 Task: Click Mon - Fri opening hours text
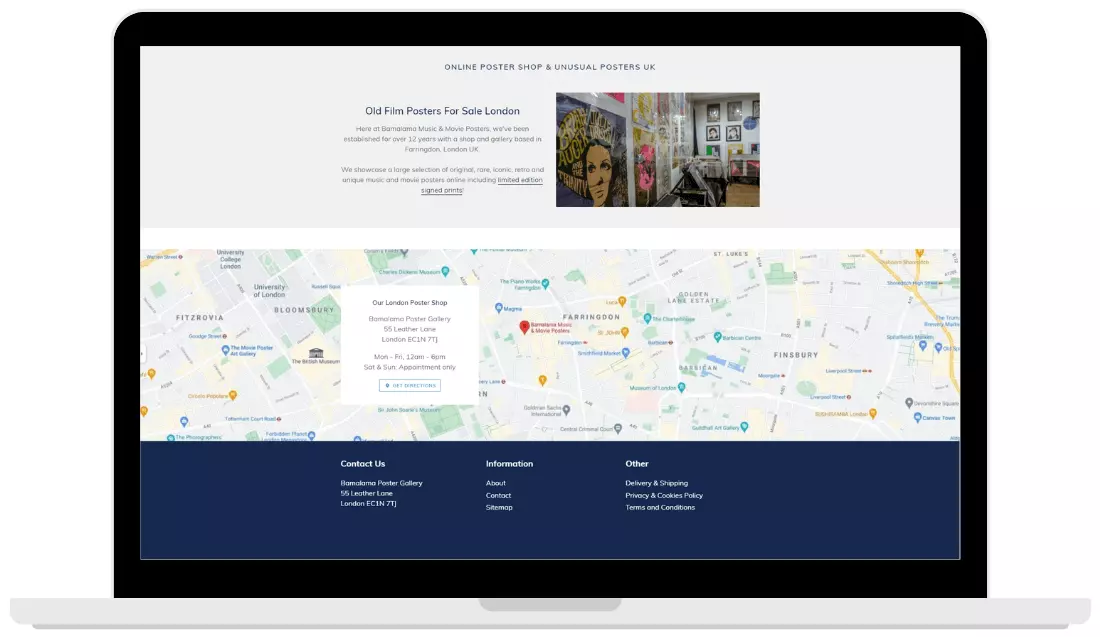point(410,356)
